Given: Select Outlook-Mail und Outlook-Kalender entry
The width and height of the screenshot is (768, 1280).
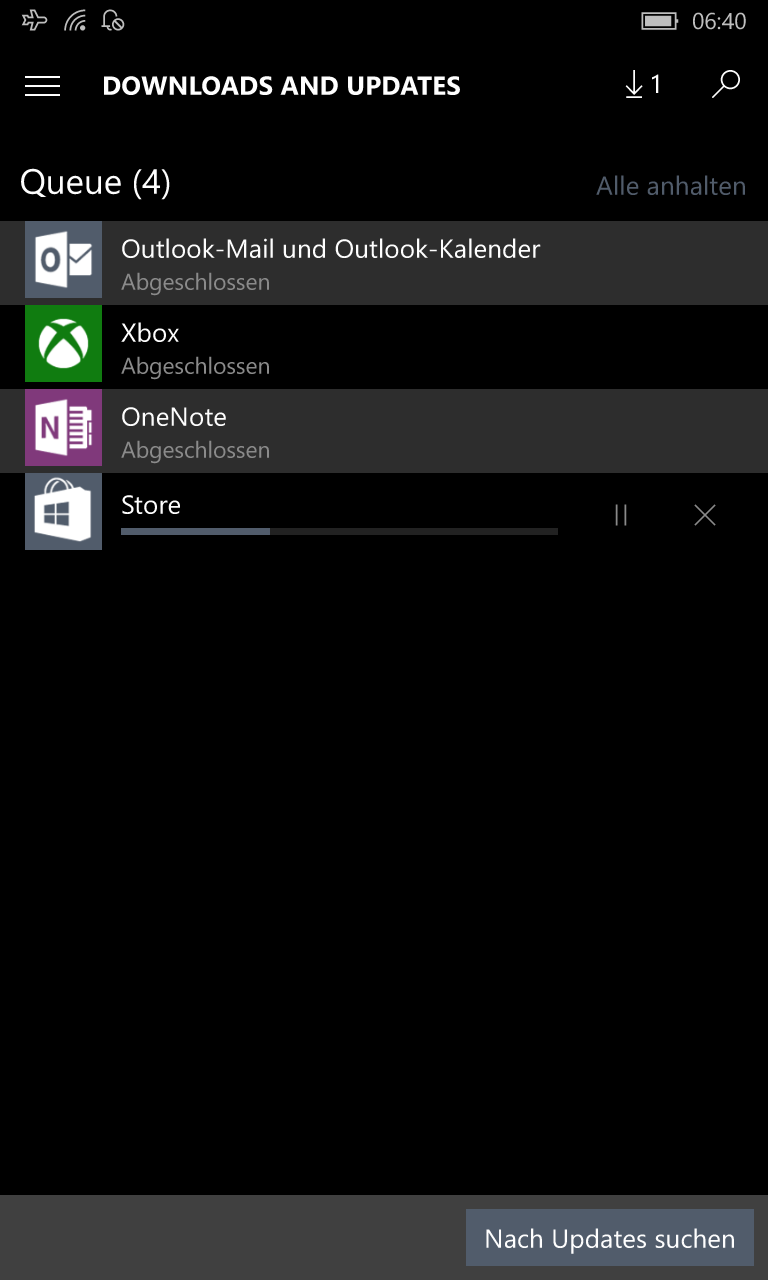Looking at the screenshot, I should point(384,263).
